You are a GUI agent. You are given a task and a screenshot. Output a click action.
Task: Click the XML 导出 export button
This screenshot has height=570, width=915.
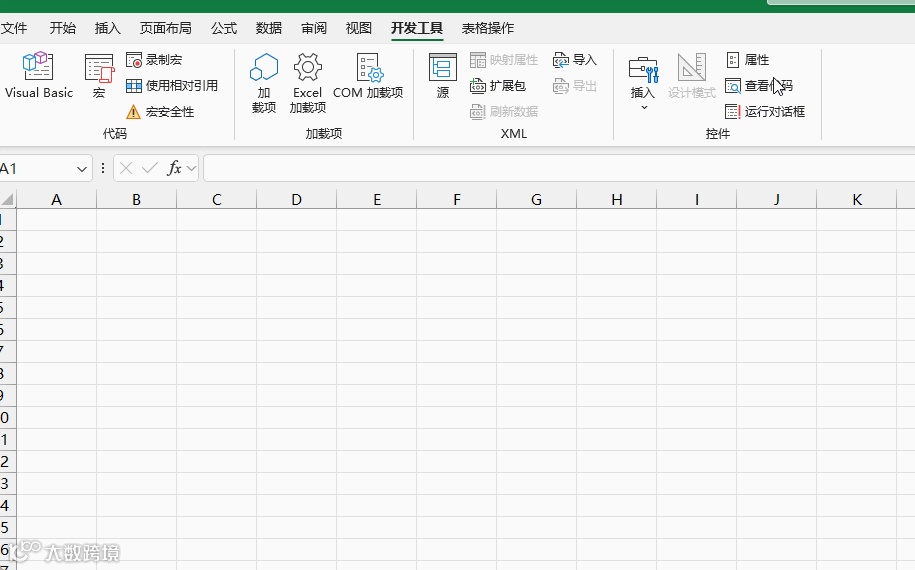[x=575, y=86]
